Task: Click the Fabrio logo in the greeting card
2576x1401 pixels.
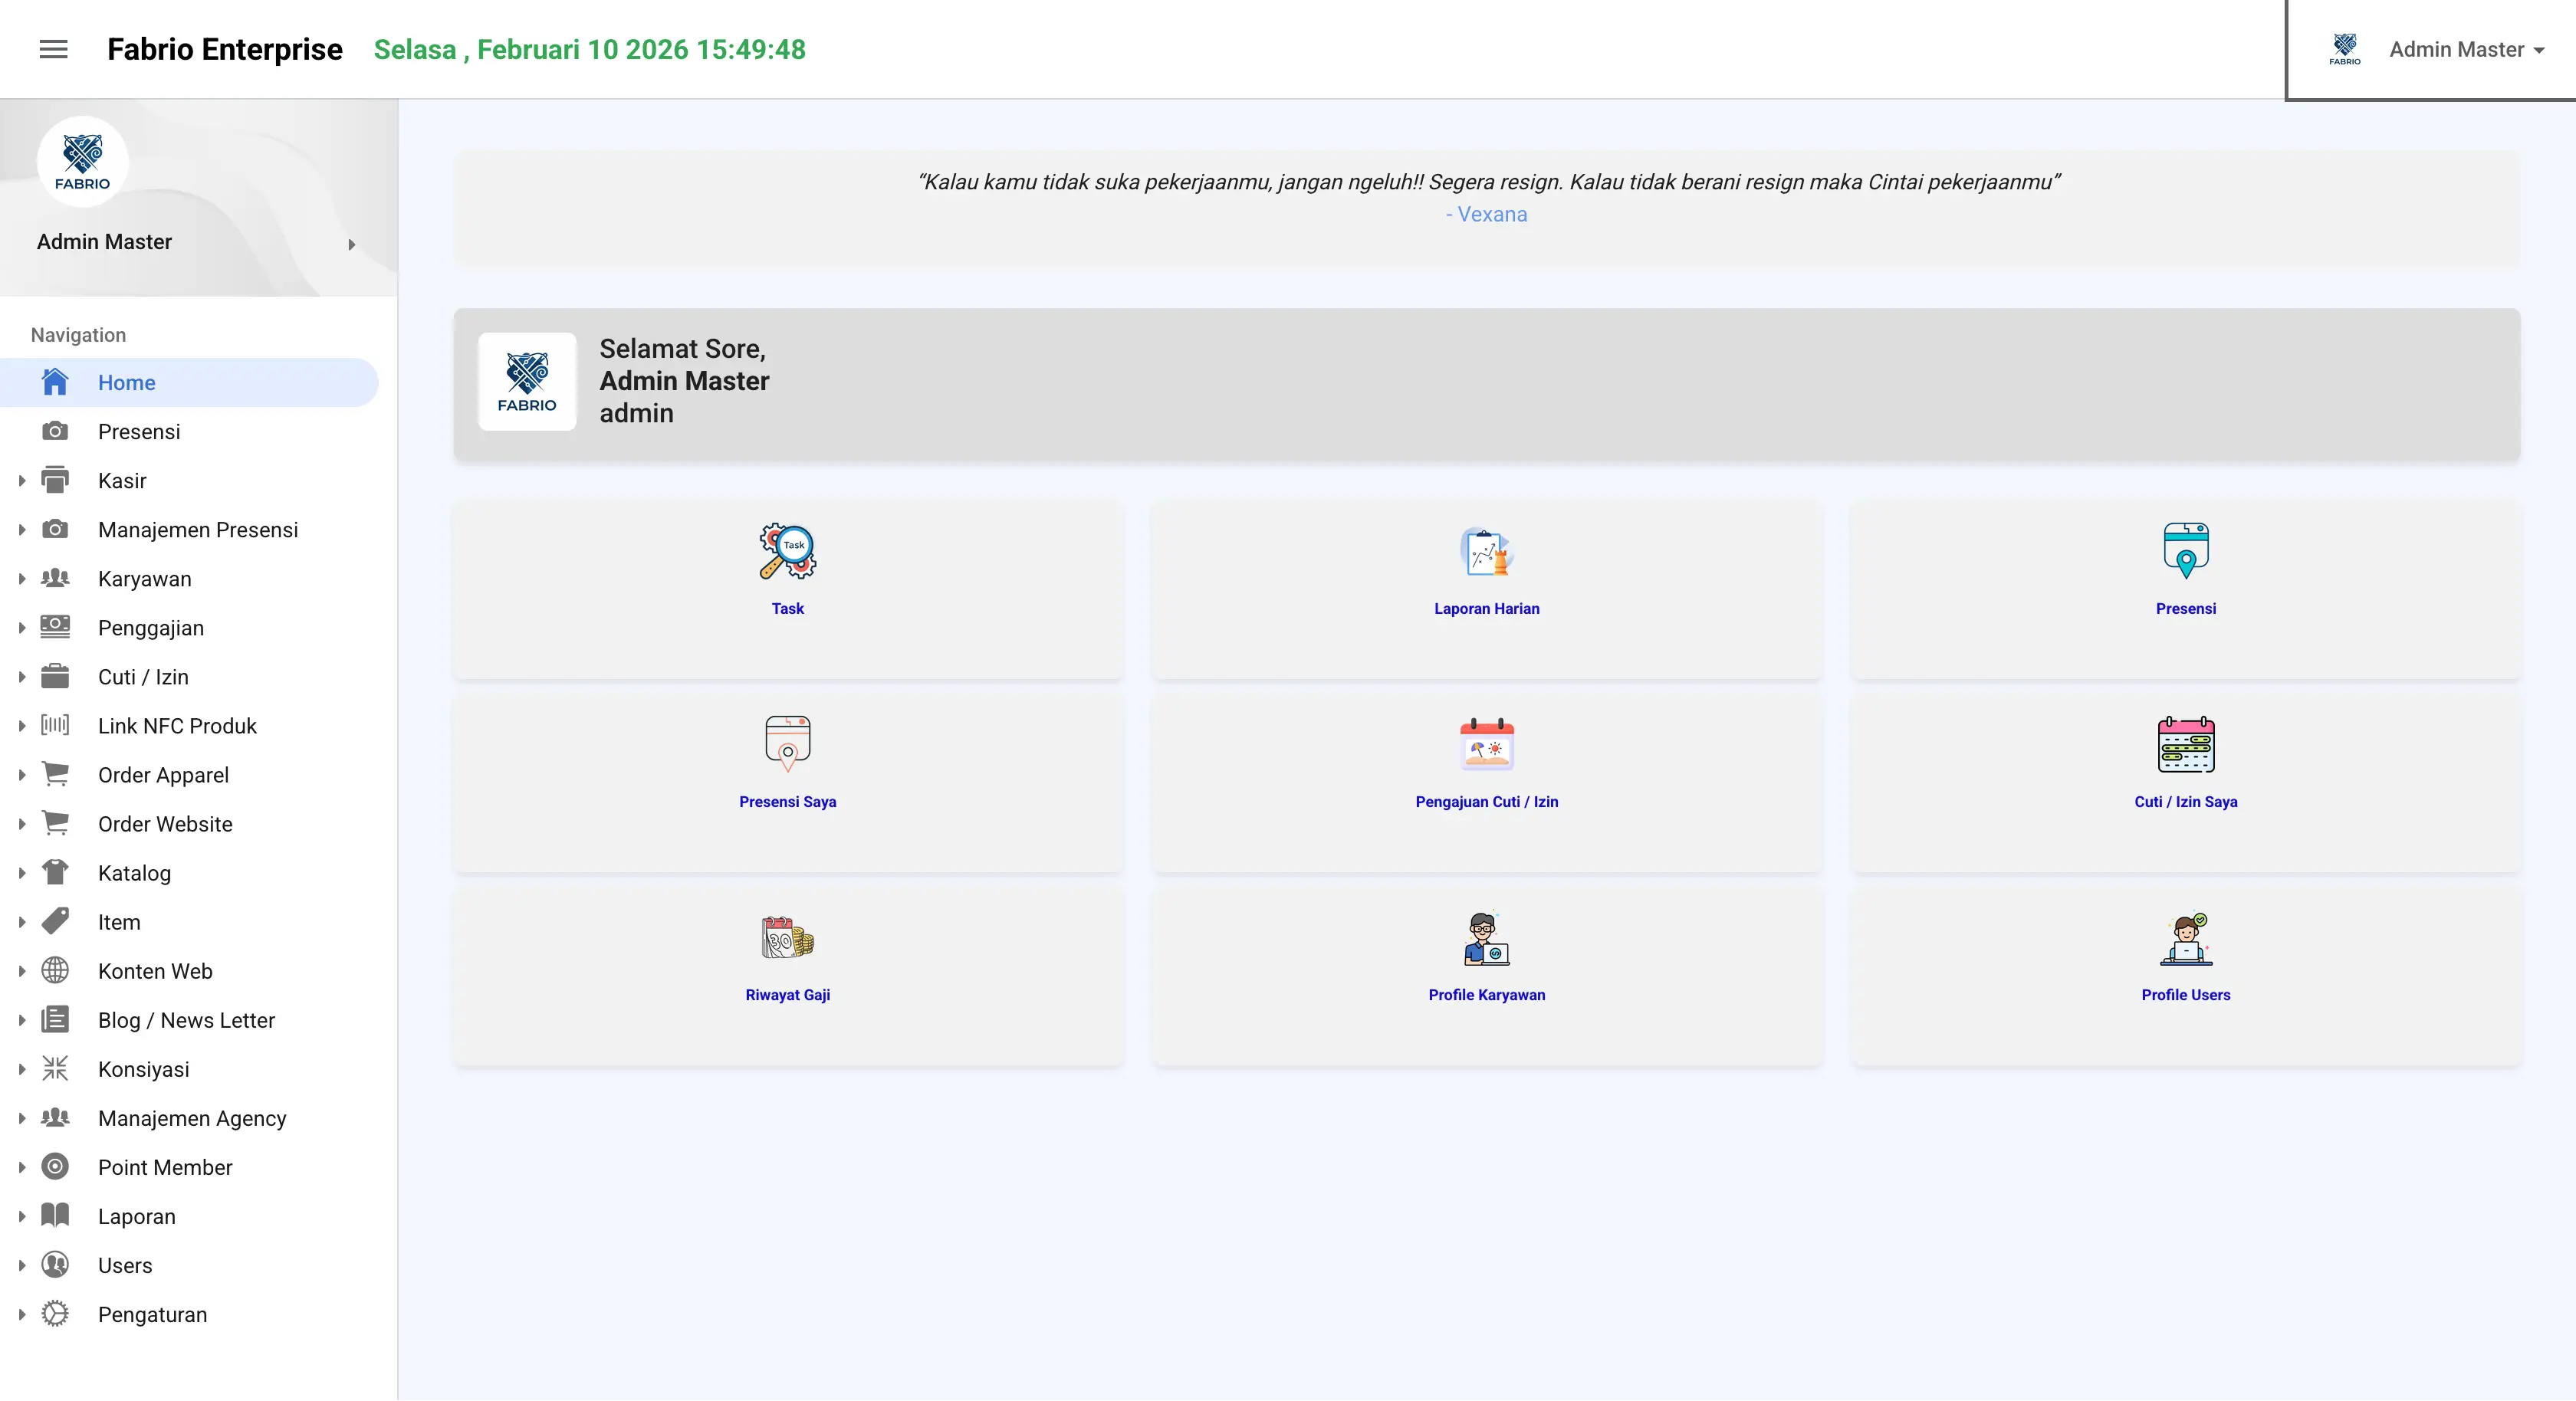Action: tap(527, 381)
